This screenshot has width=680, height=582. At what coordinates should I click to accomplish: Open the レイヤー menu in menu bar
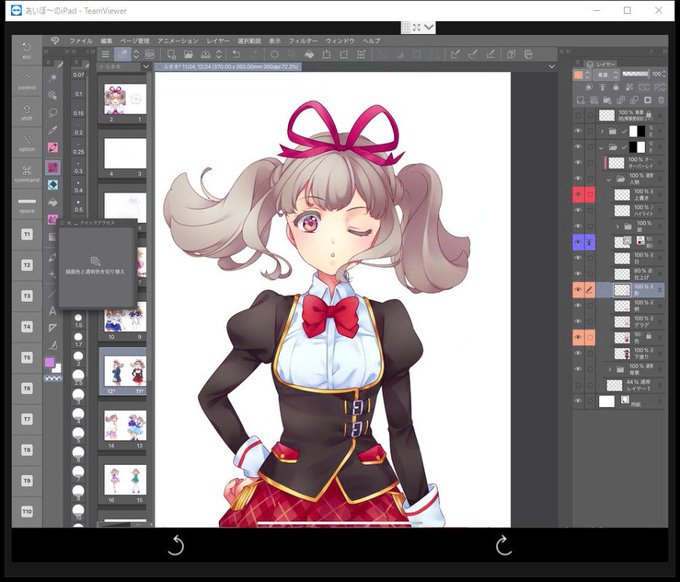point(218,41)
